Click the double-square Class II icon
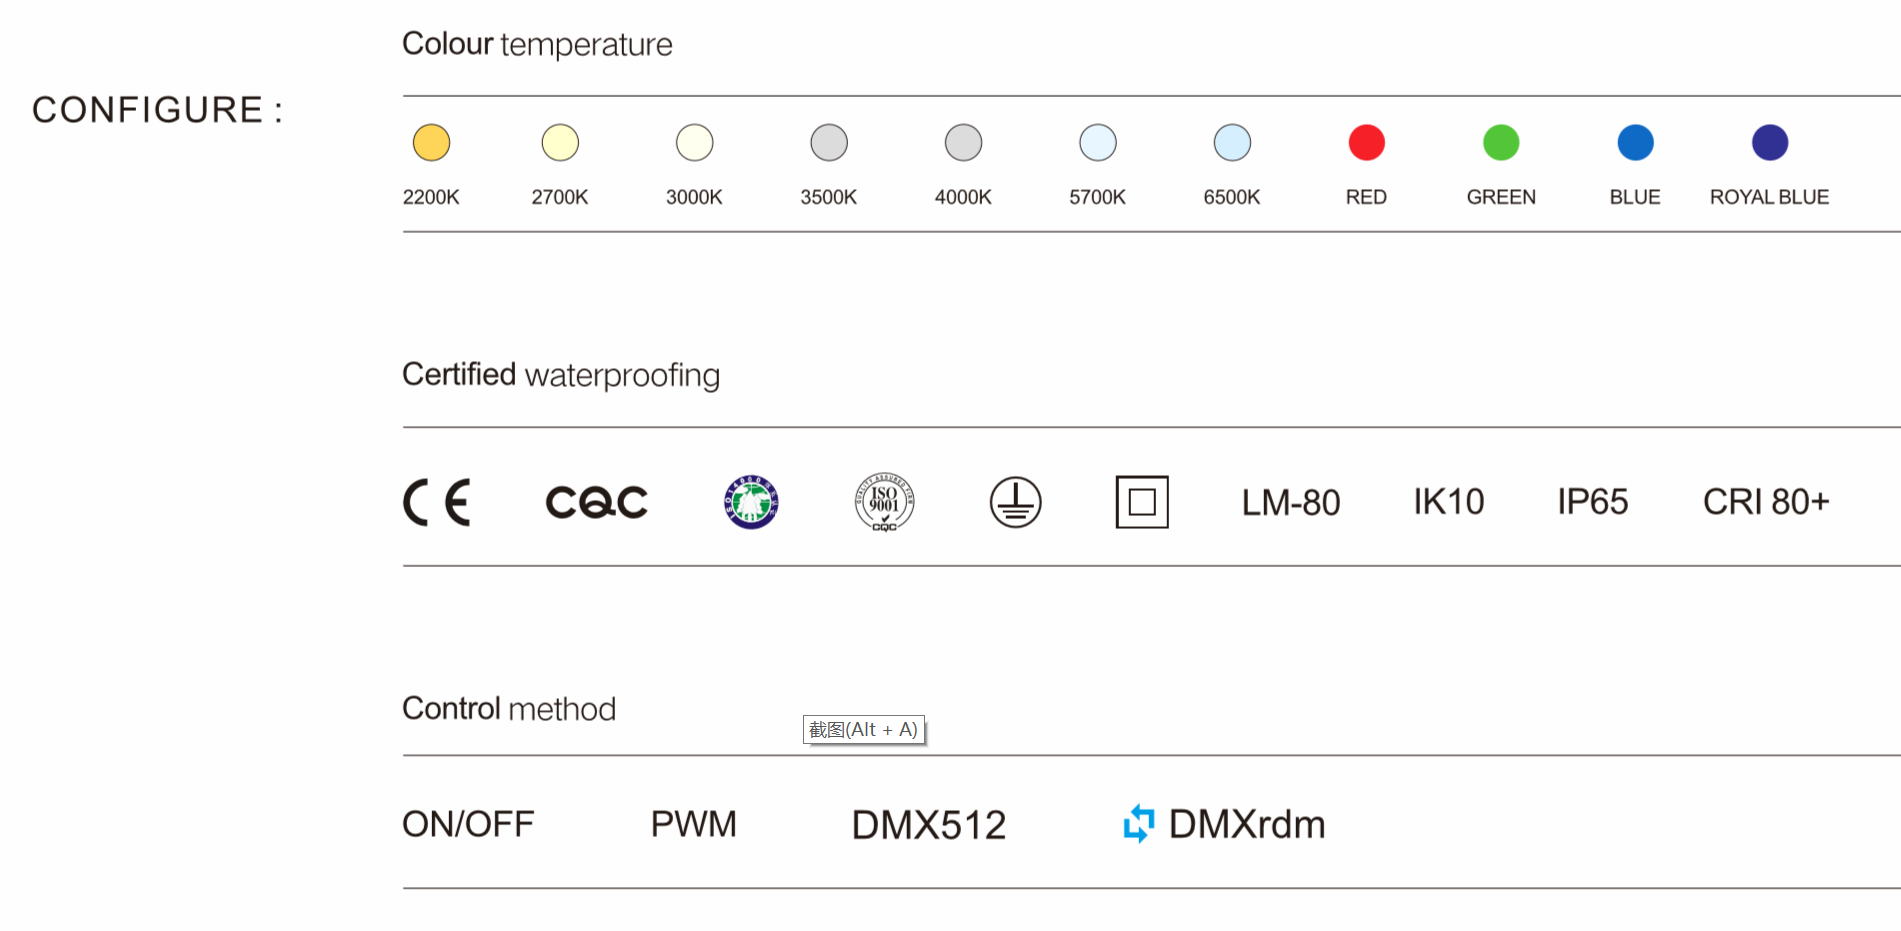The image size is (1901, 931). point(1142,502)
